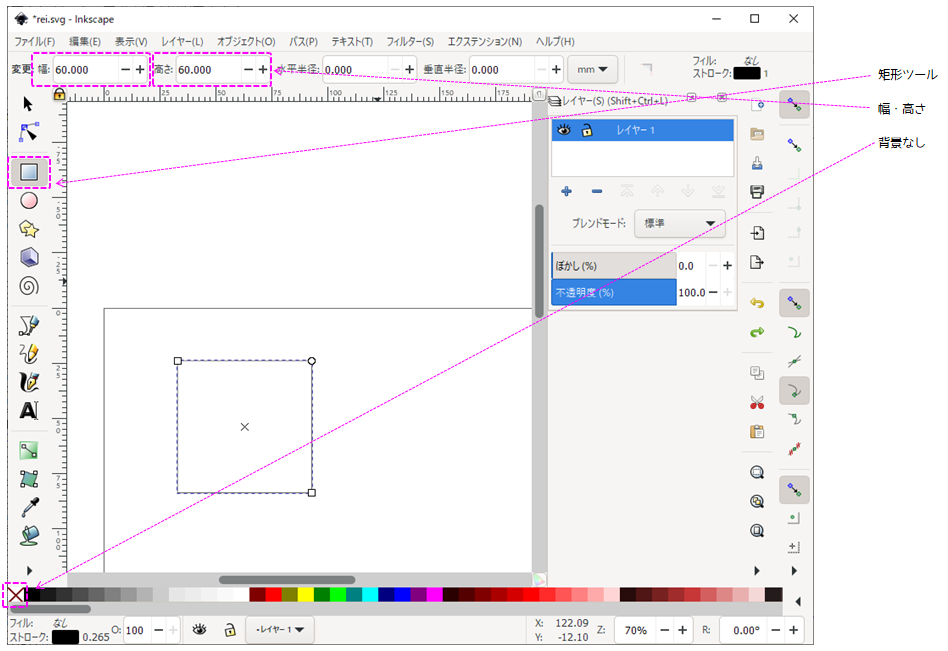Select the Rectangle tool
The image size is (948, 651).
coord(29,172)
